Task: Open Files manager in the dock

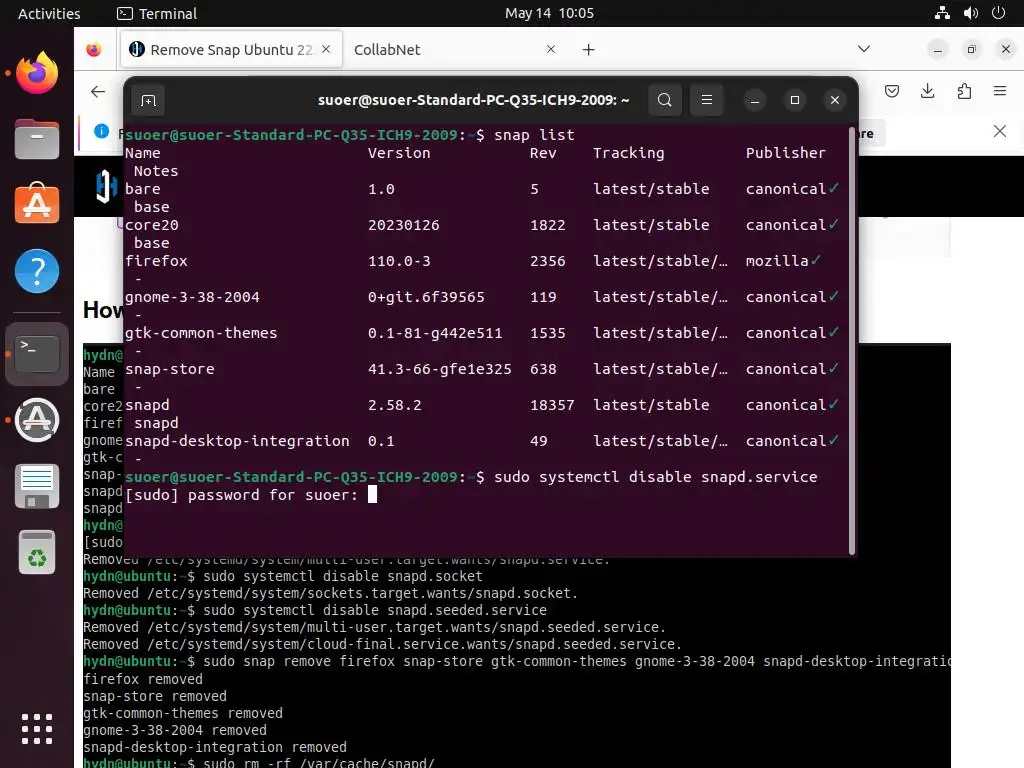Action: 37,139
